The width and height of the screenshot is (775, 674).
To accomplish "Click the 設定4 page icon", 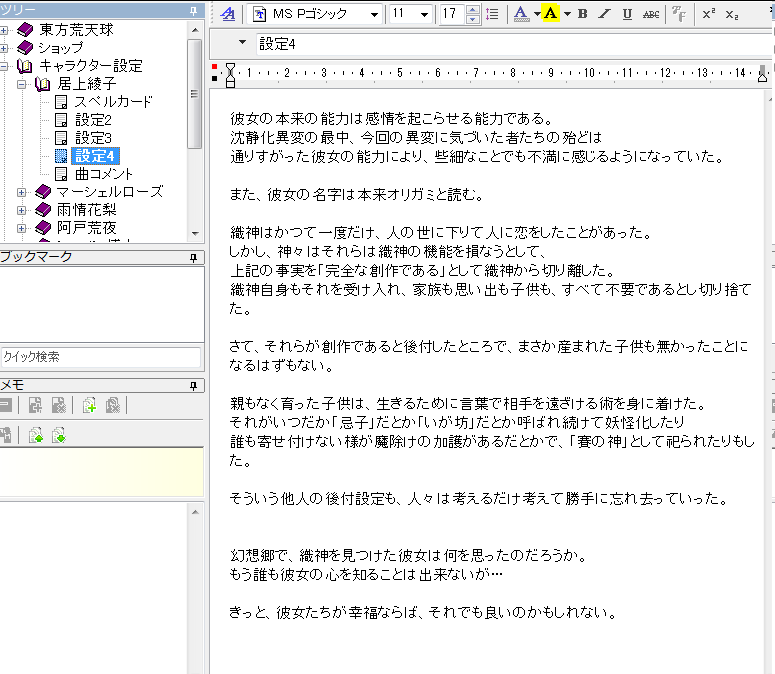I will (61, 156).
